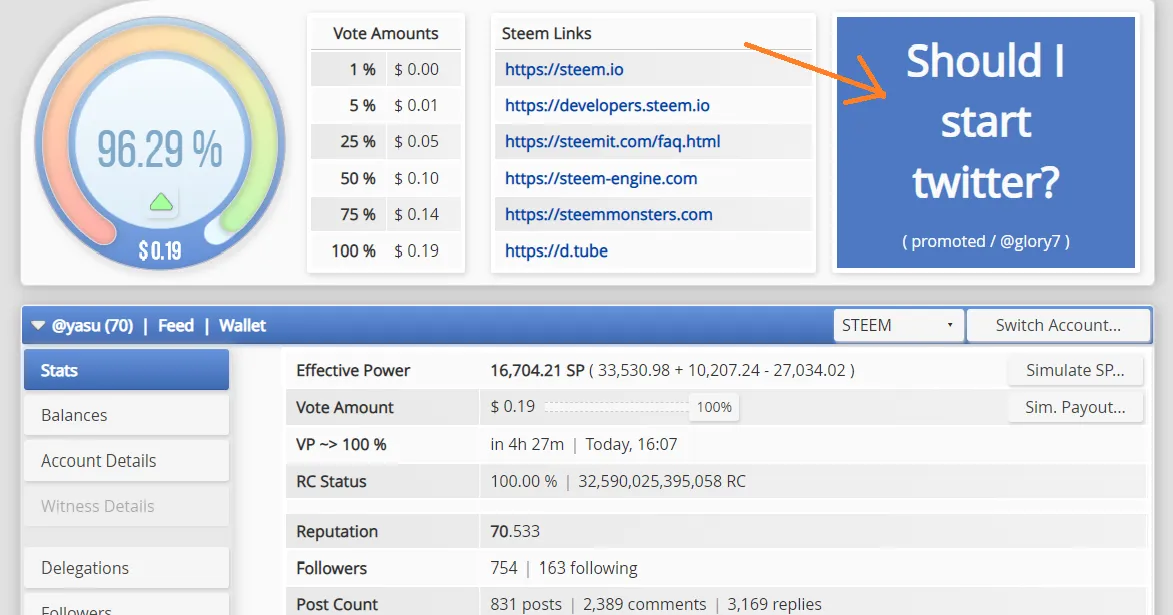This screenshot has height=615, width=1173.
Task: Click the '163 following' text
Action: click(588, 568)
